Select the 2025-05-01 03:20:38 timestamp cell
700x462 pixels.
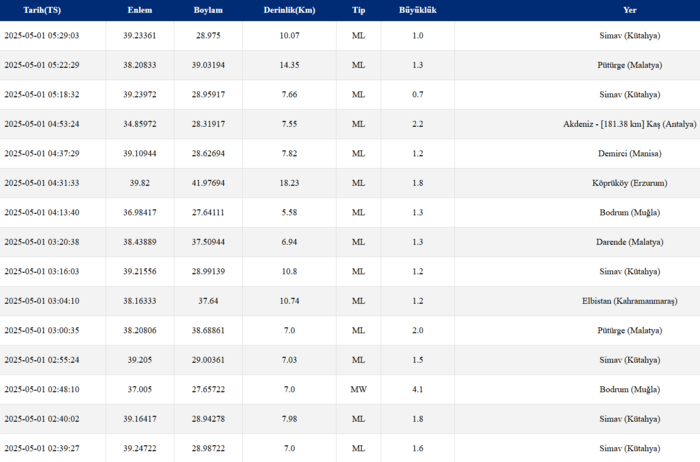click(42, 242)
